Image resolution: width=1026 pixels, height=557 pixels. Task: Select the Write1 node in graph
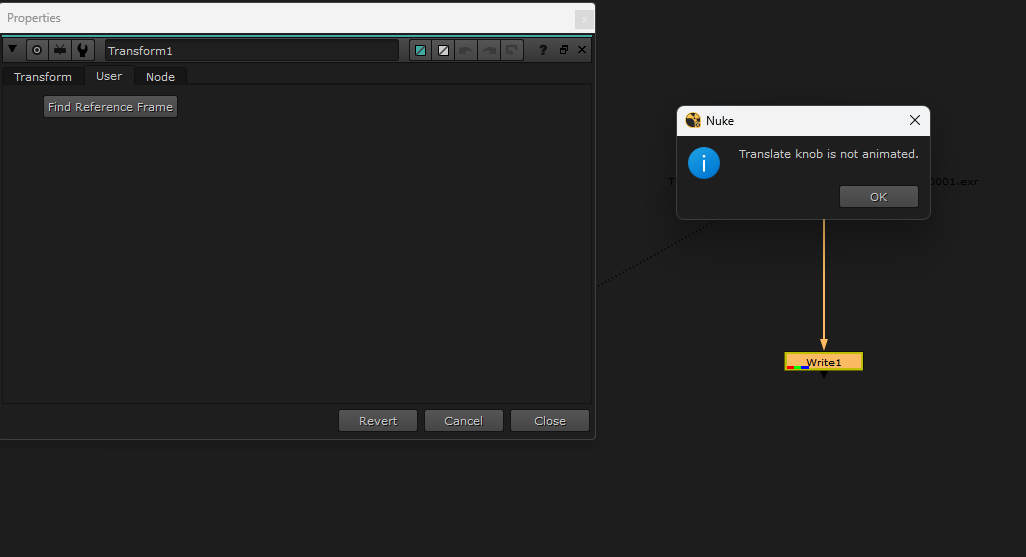coord(823,362)
